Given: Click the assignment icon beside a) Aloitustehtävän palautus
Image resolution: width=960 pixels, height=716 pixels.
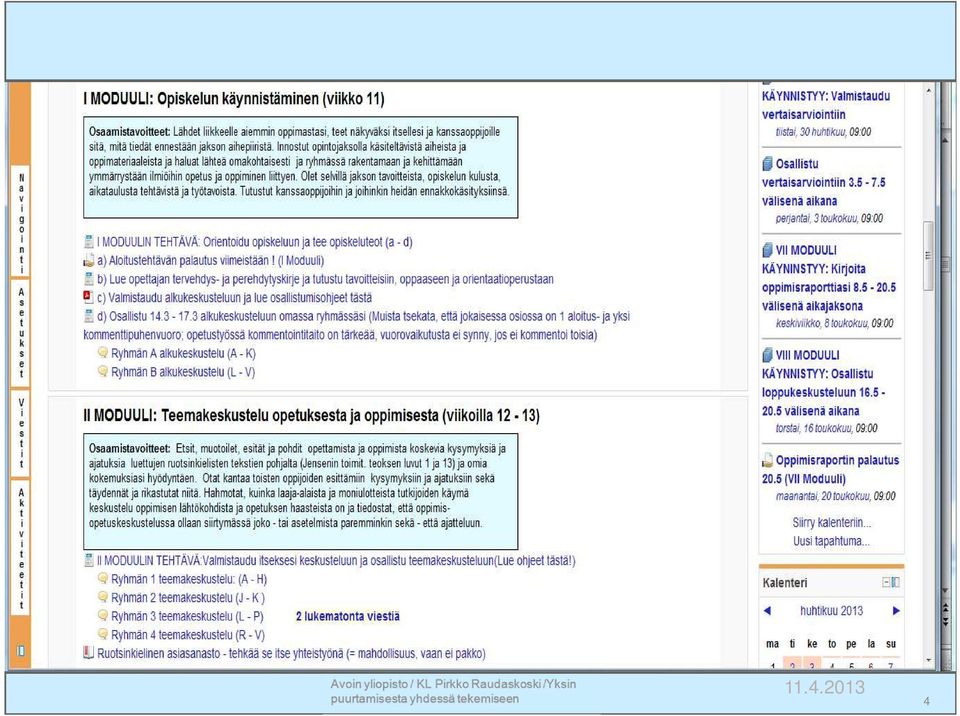Looking at the screenshot, I should [x=89, y=261].
